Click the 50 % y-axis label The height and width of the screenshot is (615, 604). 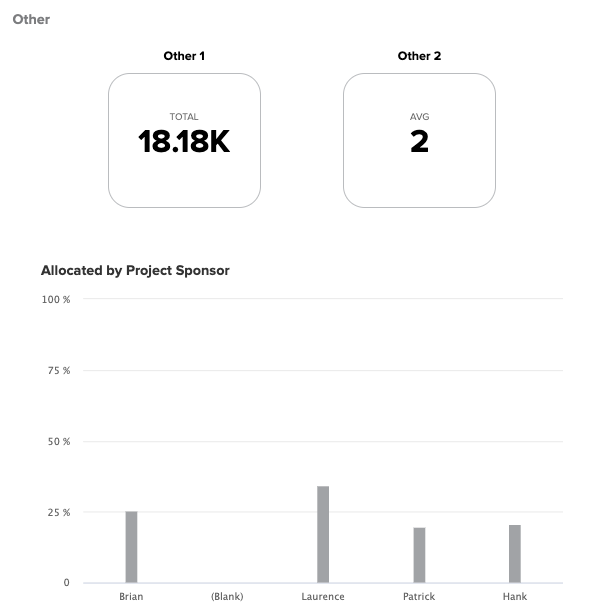(59, 442)
